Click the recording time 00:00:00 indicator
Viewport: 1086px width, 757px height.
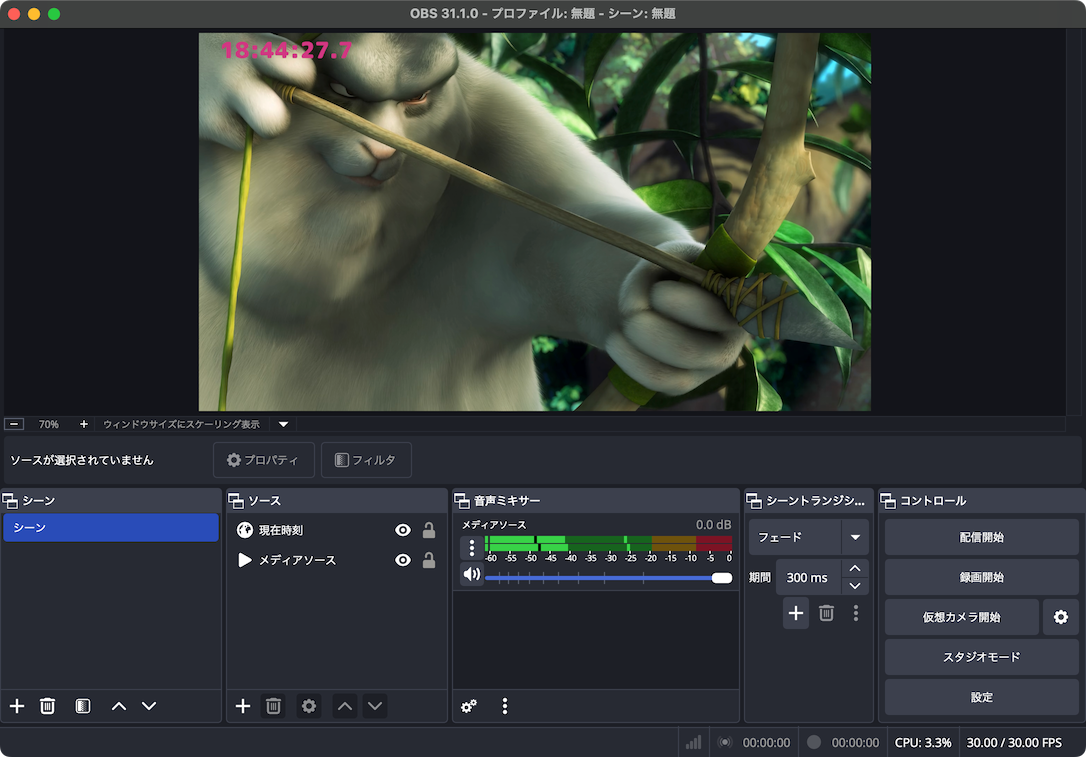click(855, 742)
